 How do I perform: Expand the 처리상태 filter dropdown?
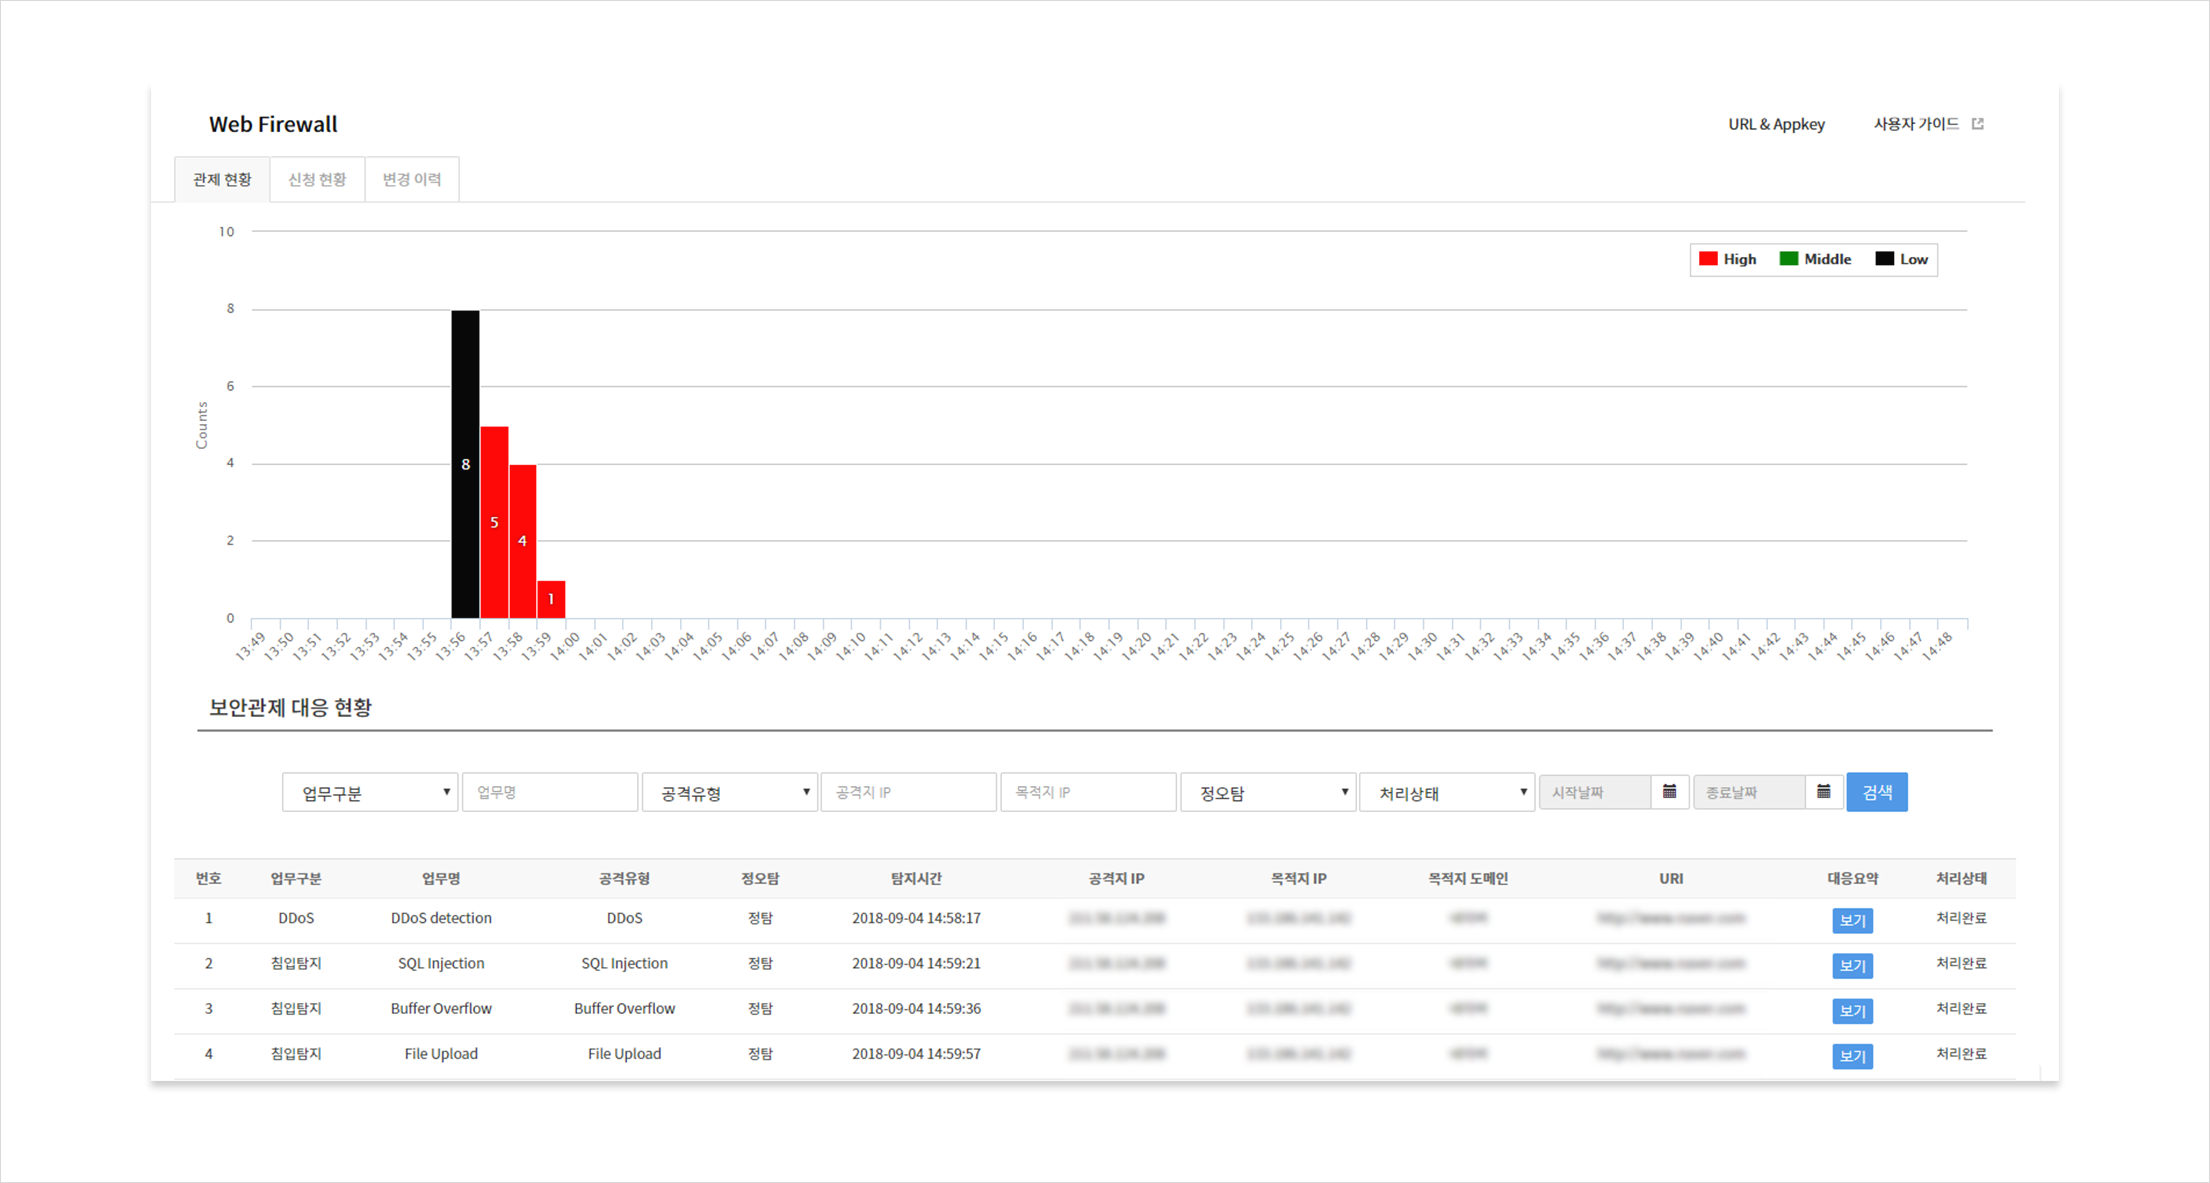[1447, 792]
